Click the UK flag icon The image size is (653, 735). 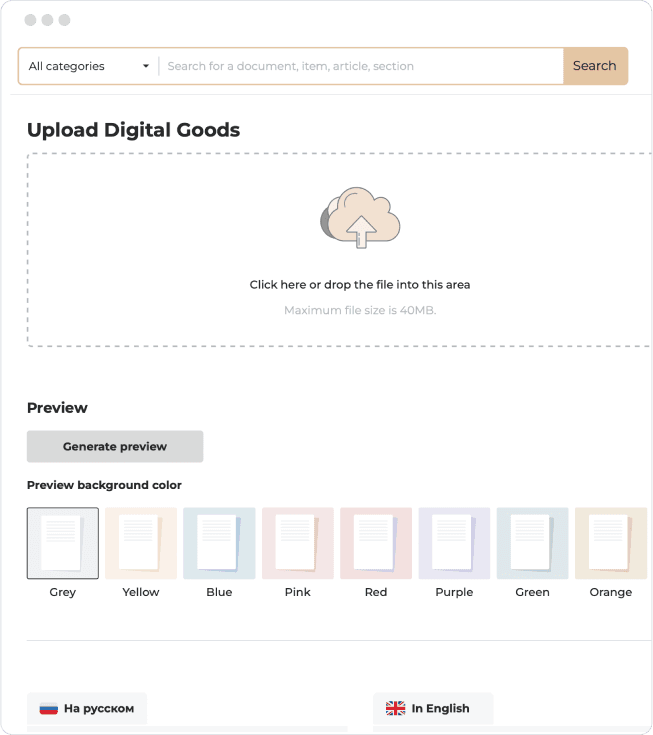pyautogui.click(x=395, y=709)
